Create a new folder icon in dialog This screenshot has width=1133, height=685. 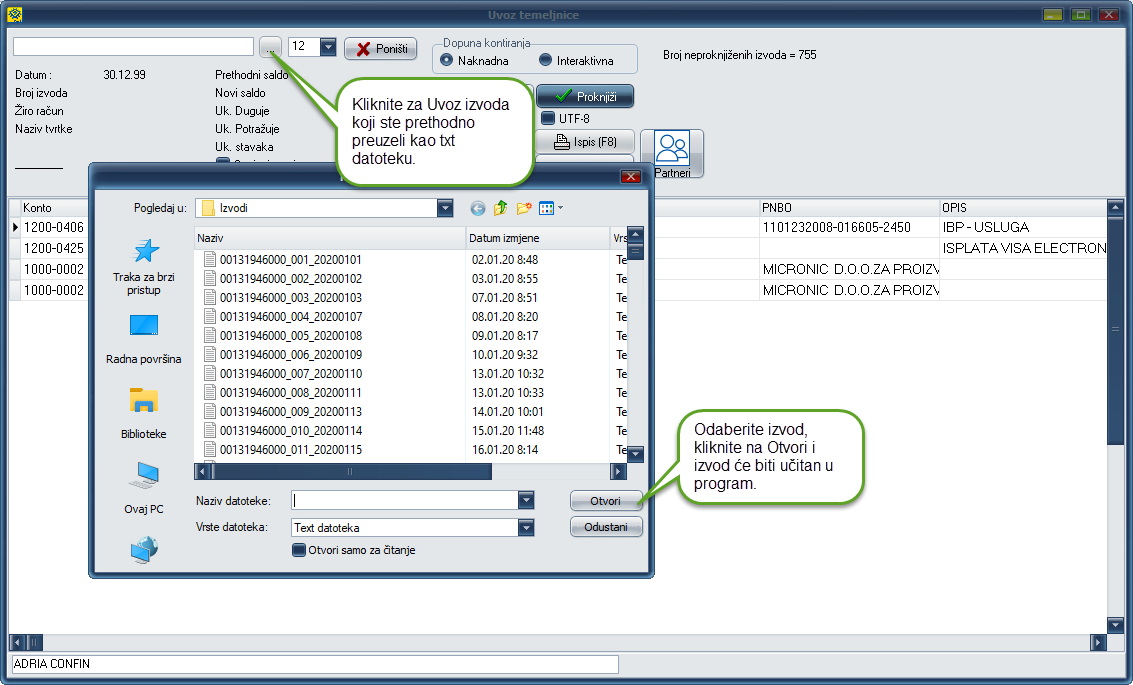[523, 208]
